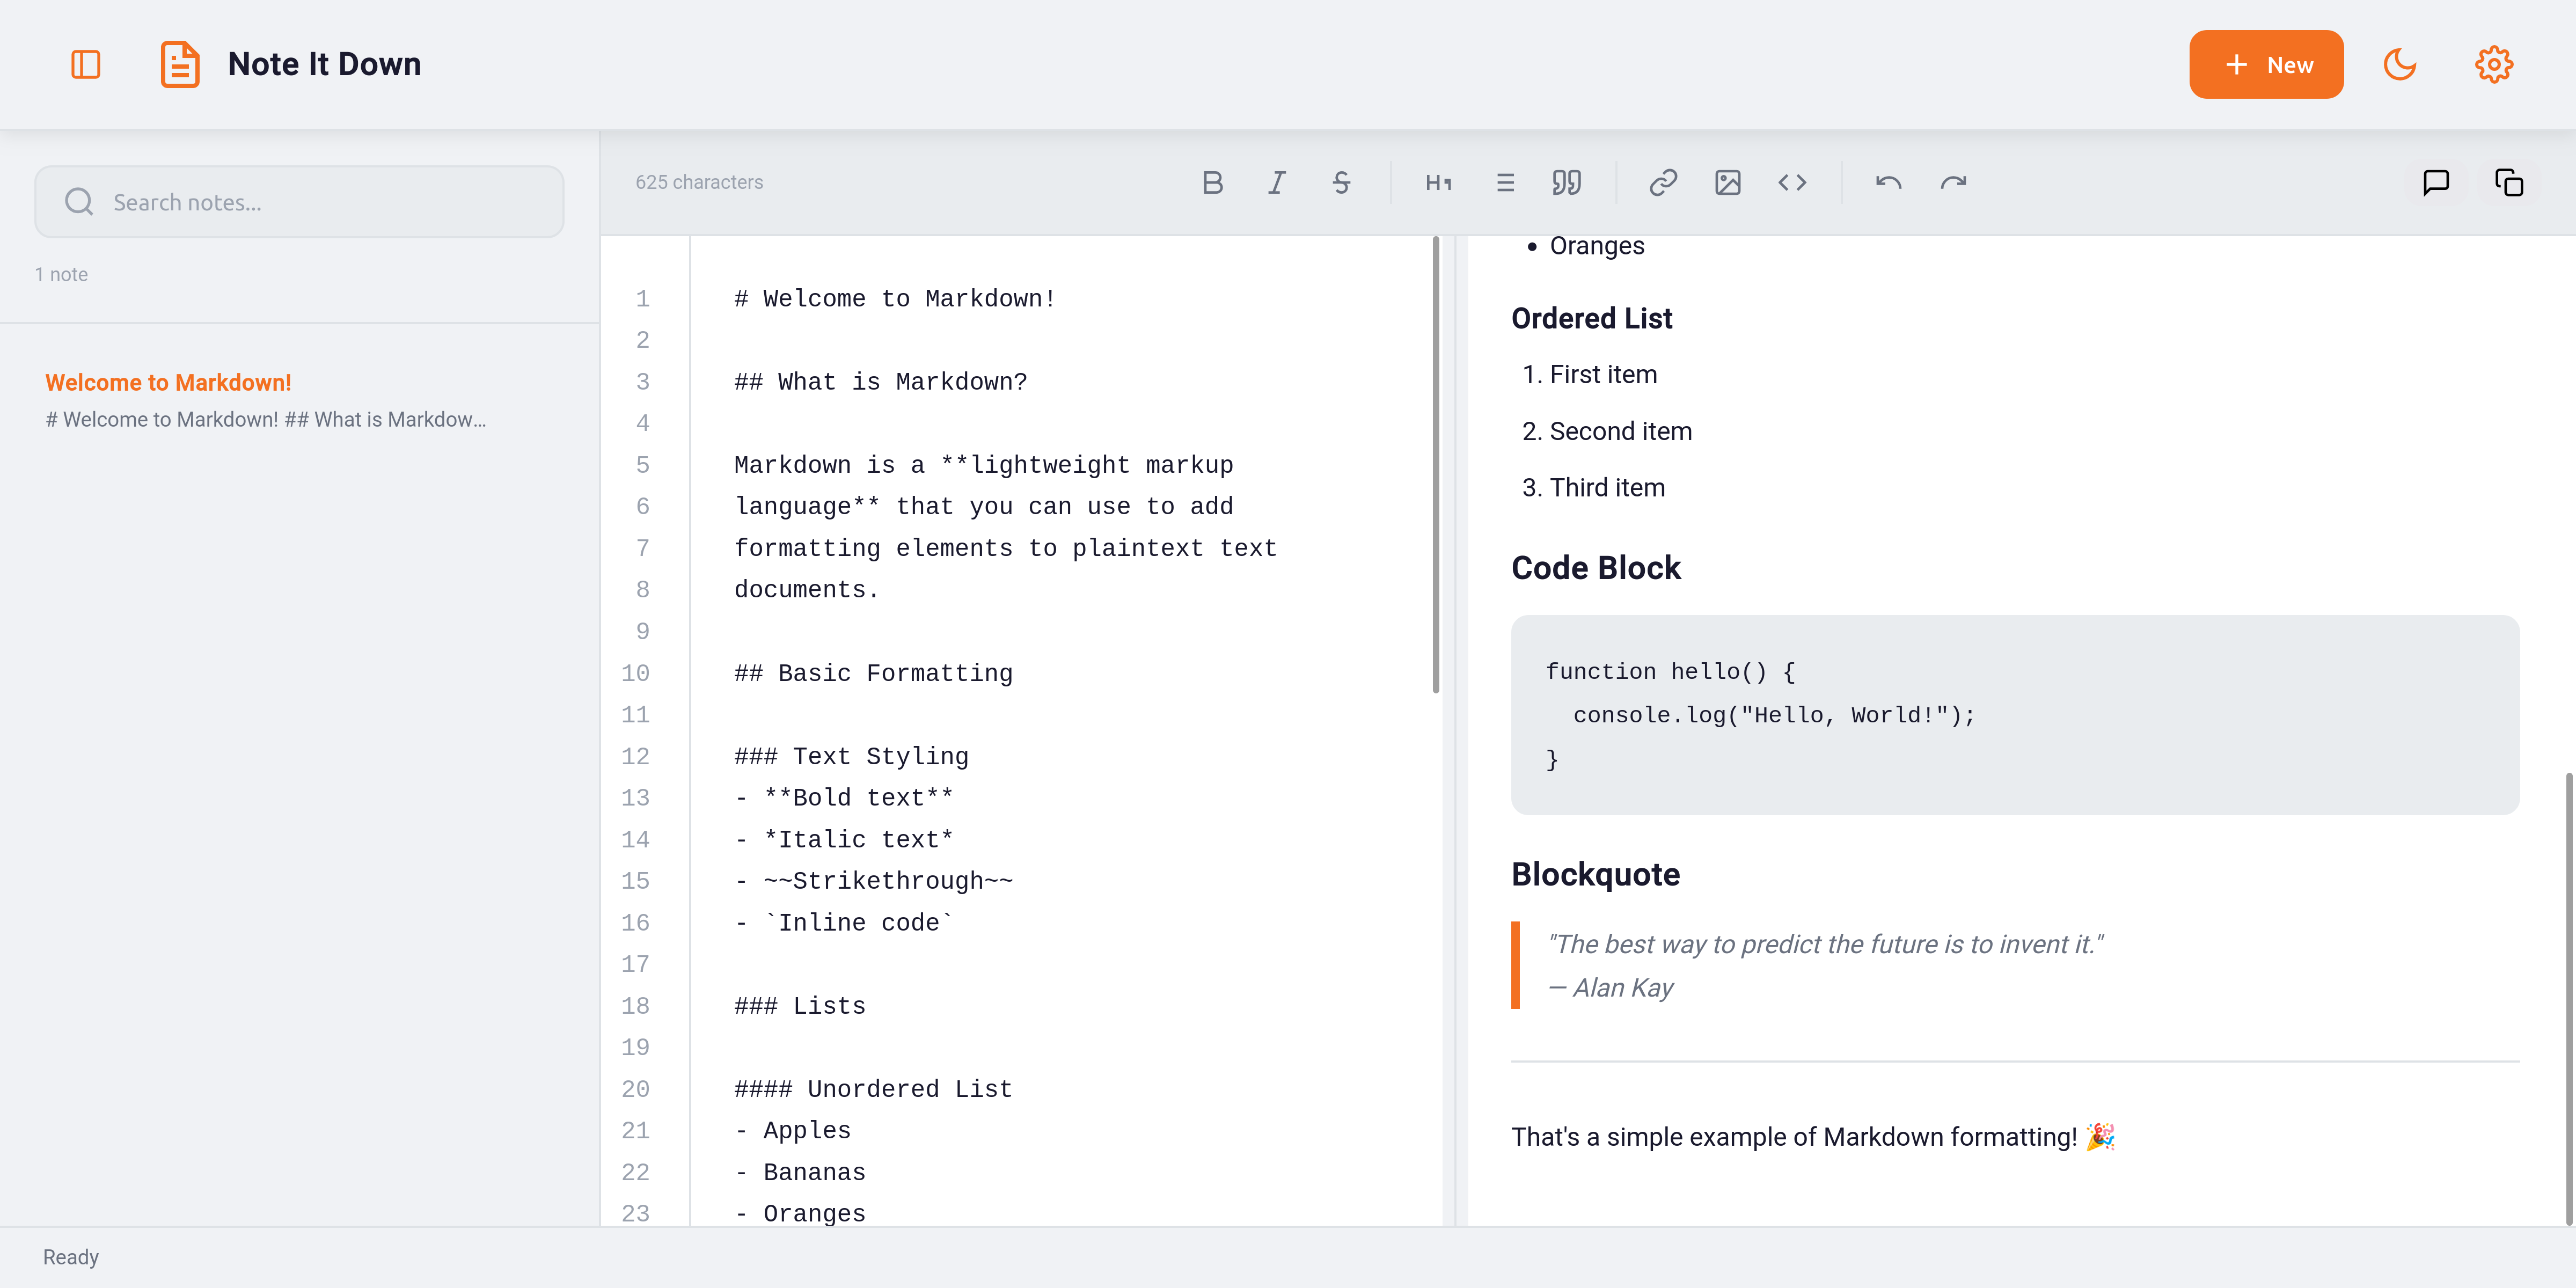Apply italic formatting

point(1276,182)
